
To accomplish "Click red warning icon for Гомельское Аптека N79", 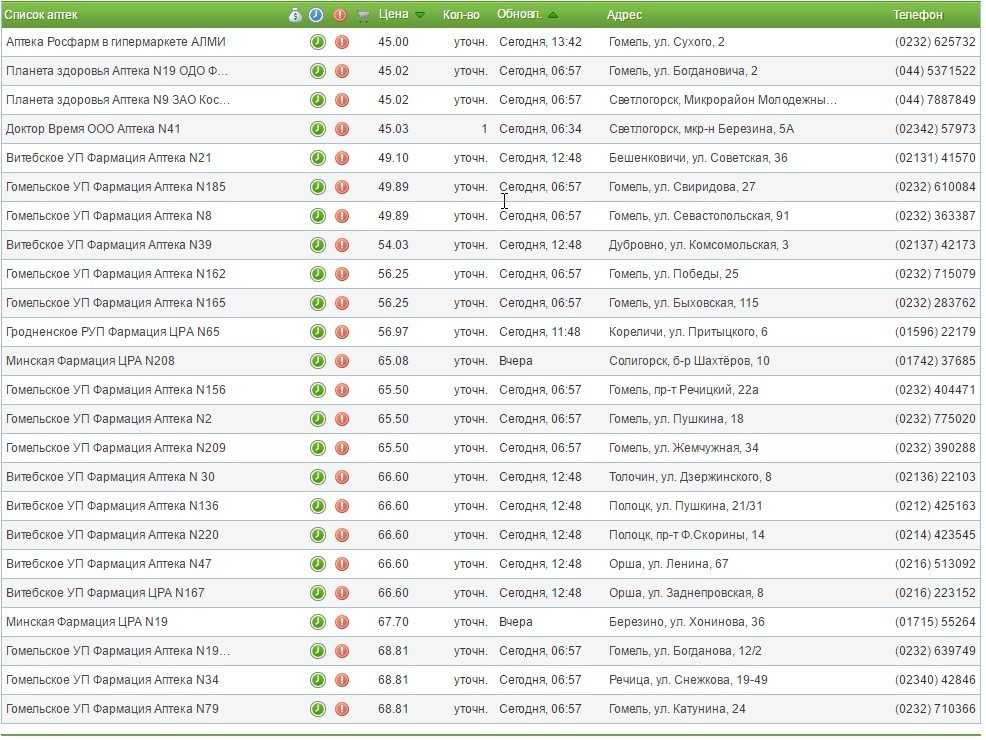I will 342,710.
